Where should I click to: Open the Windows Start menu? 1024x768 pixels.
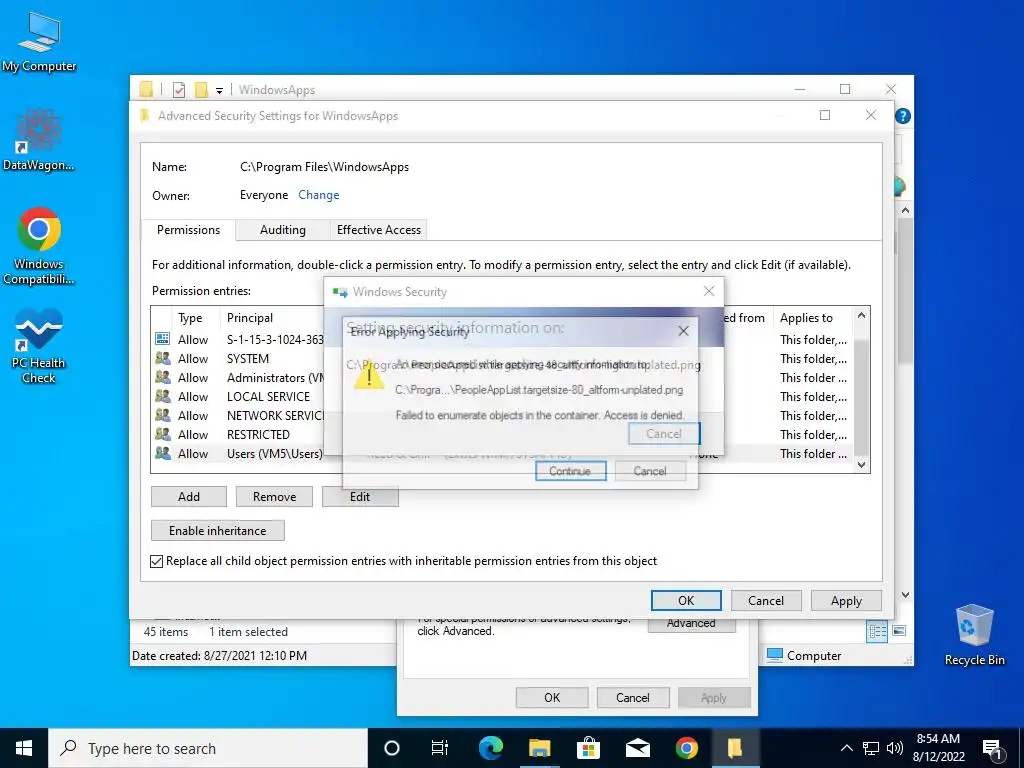pos(24,748)
